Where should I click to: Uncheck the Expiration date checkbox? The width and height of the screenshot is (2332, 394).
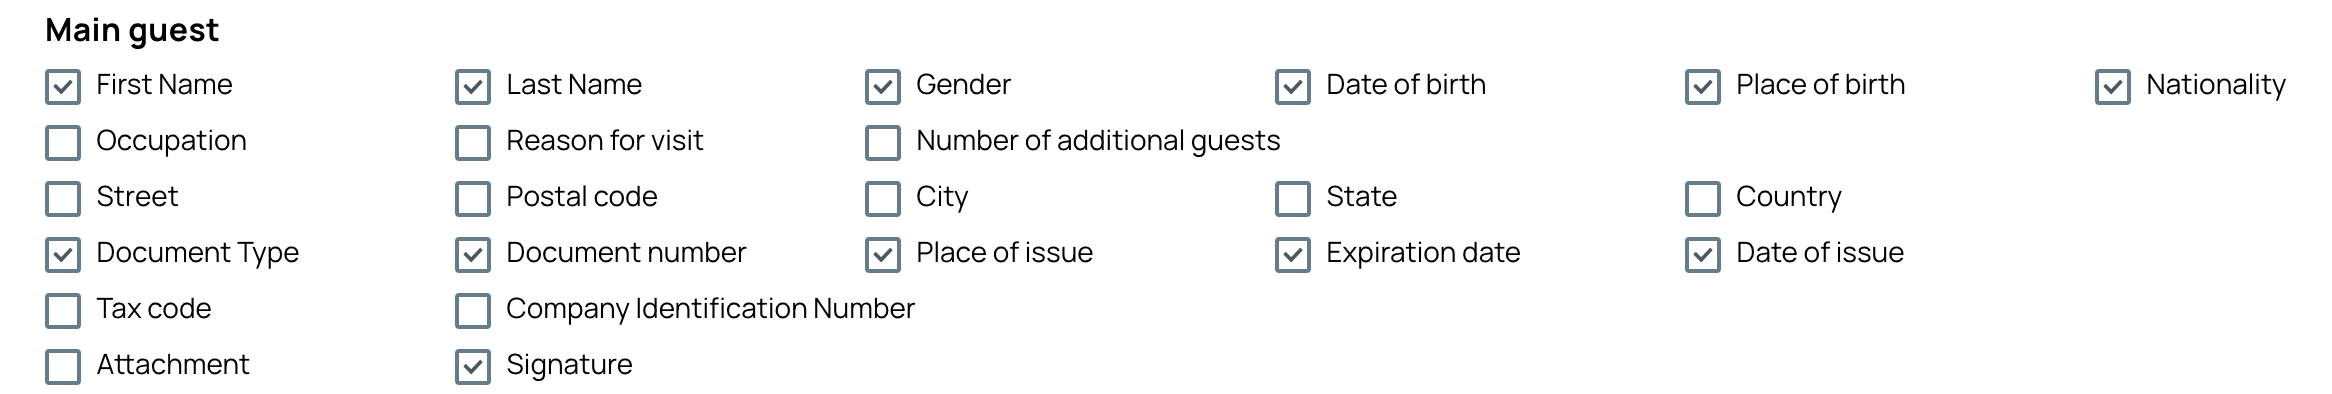tap(1293, 255)
